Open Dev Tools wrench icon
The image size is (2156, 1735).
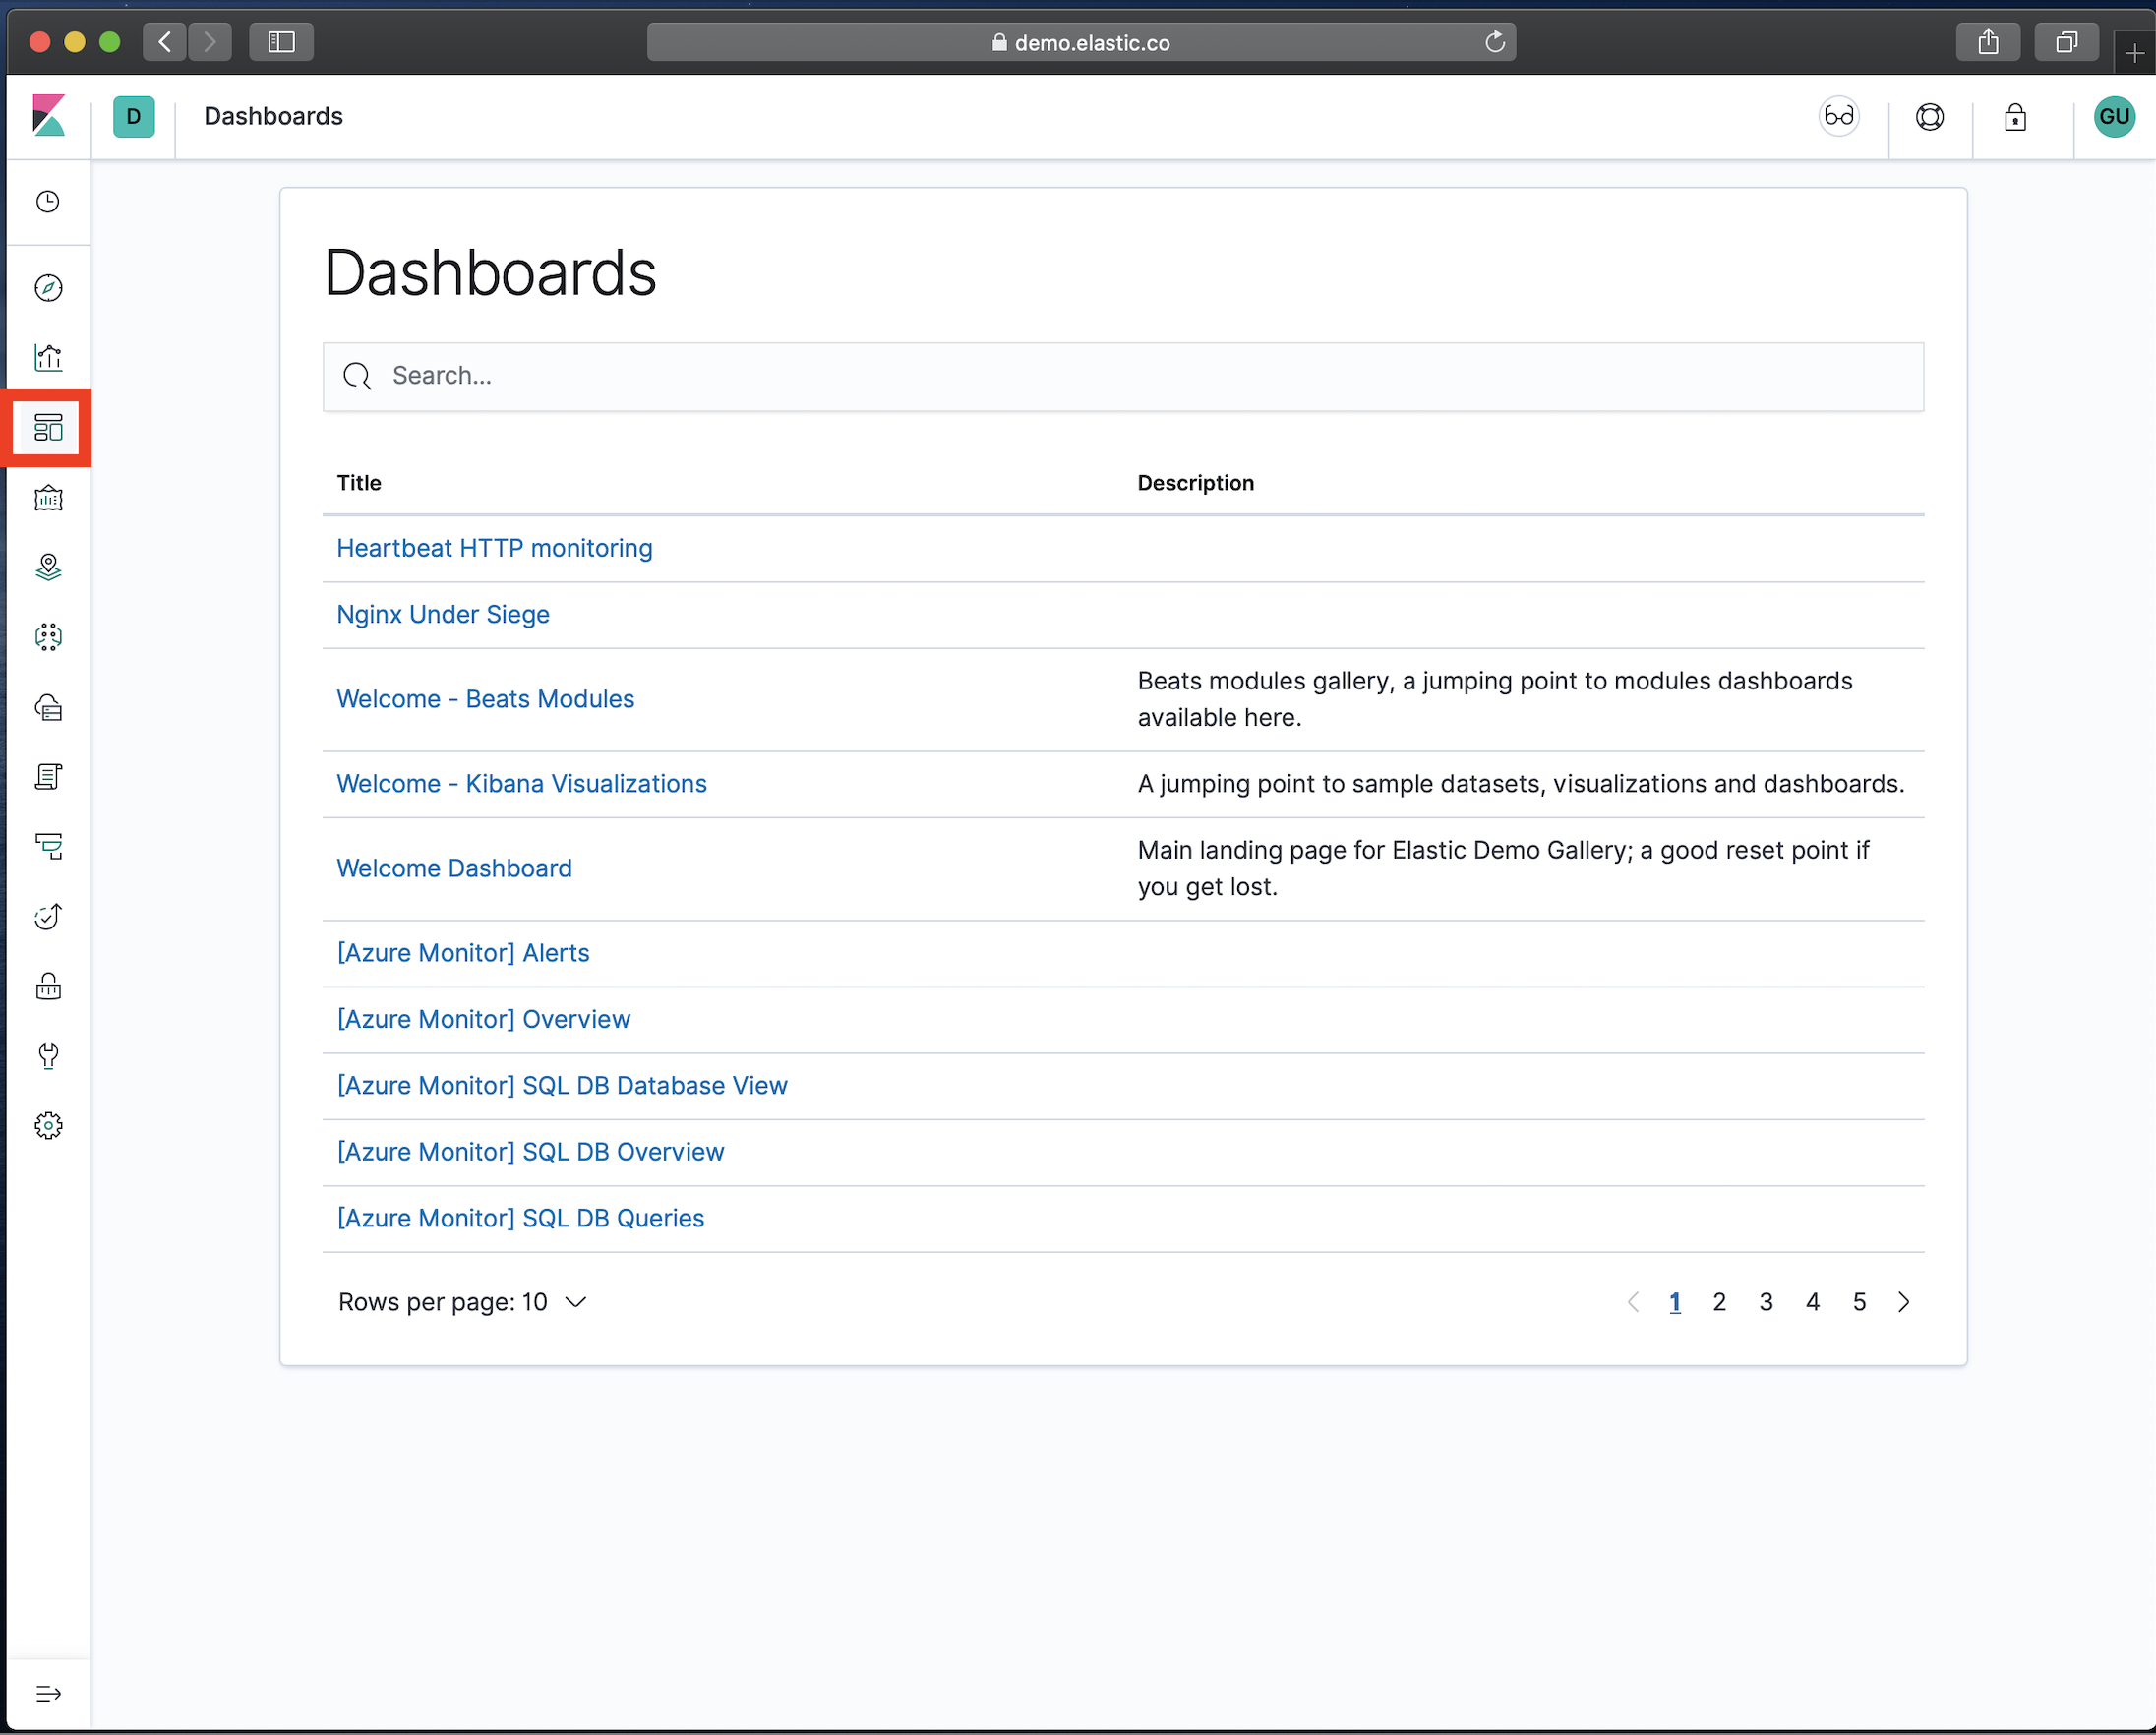click(x=48, y=1056)
